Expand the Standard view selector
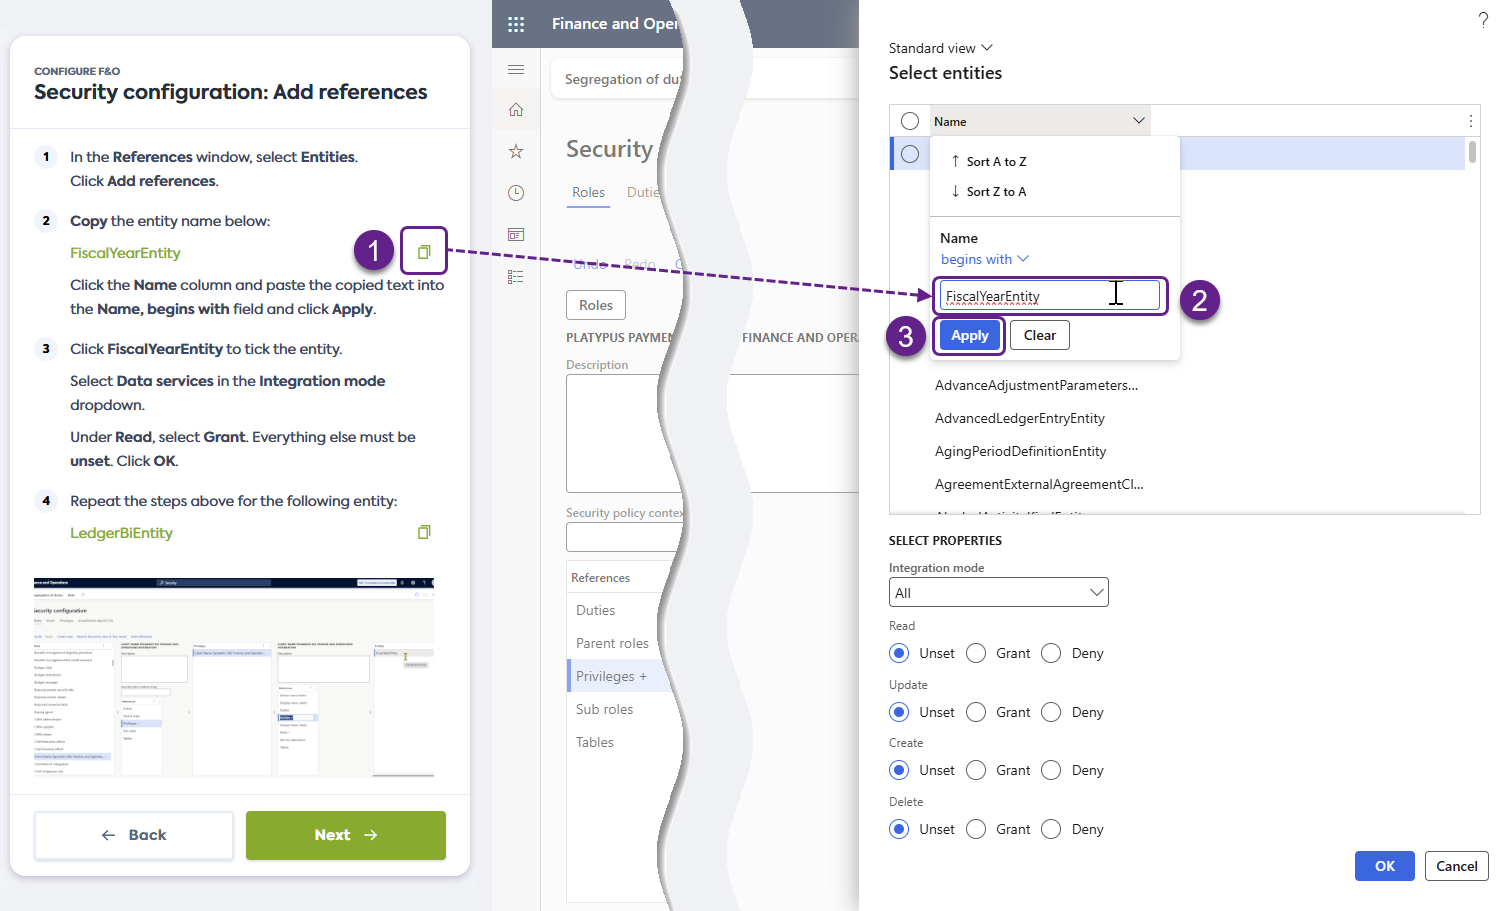 click(940, 48)
